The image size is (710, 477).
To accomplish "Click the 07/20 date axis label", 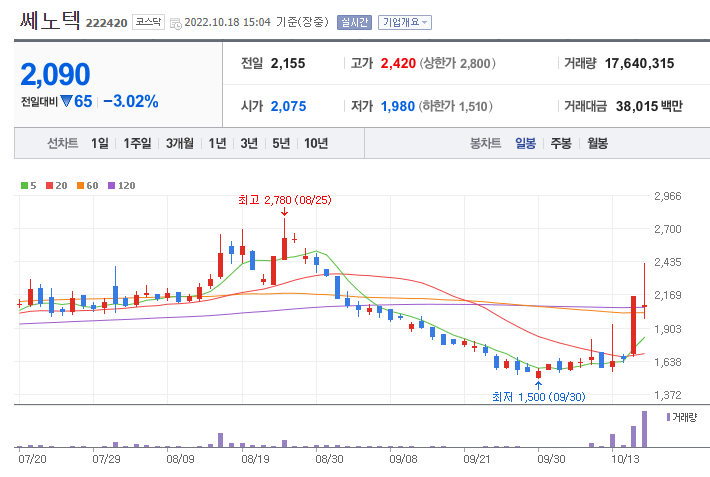I will 32,459.
